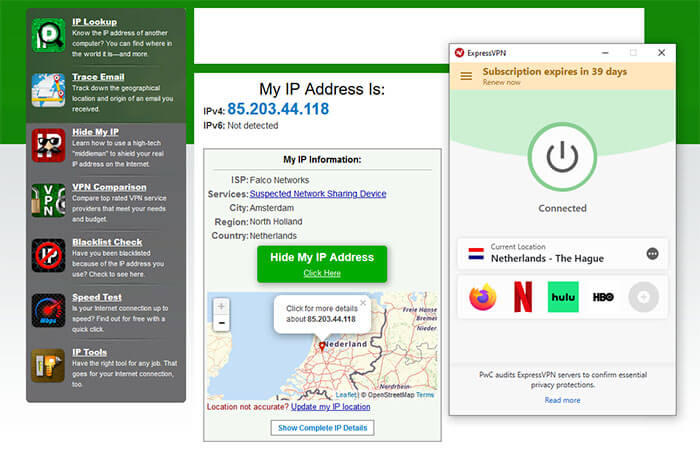
Task: Click Show Complete IP Details button
Action: (322, 428)
